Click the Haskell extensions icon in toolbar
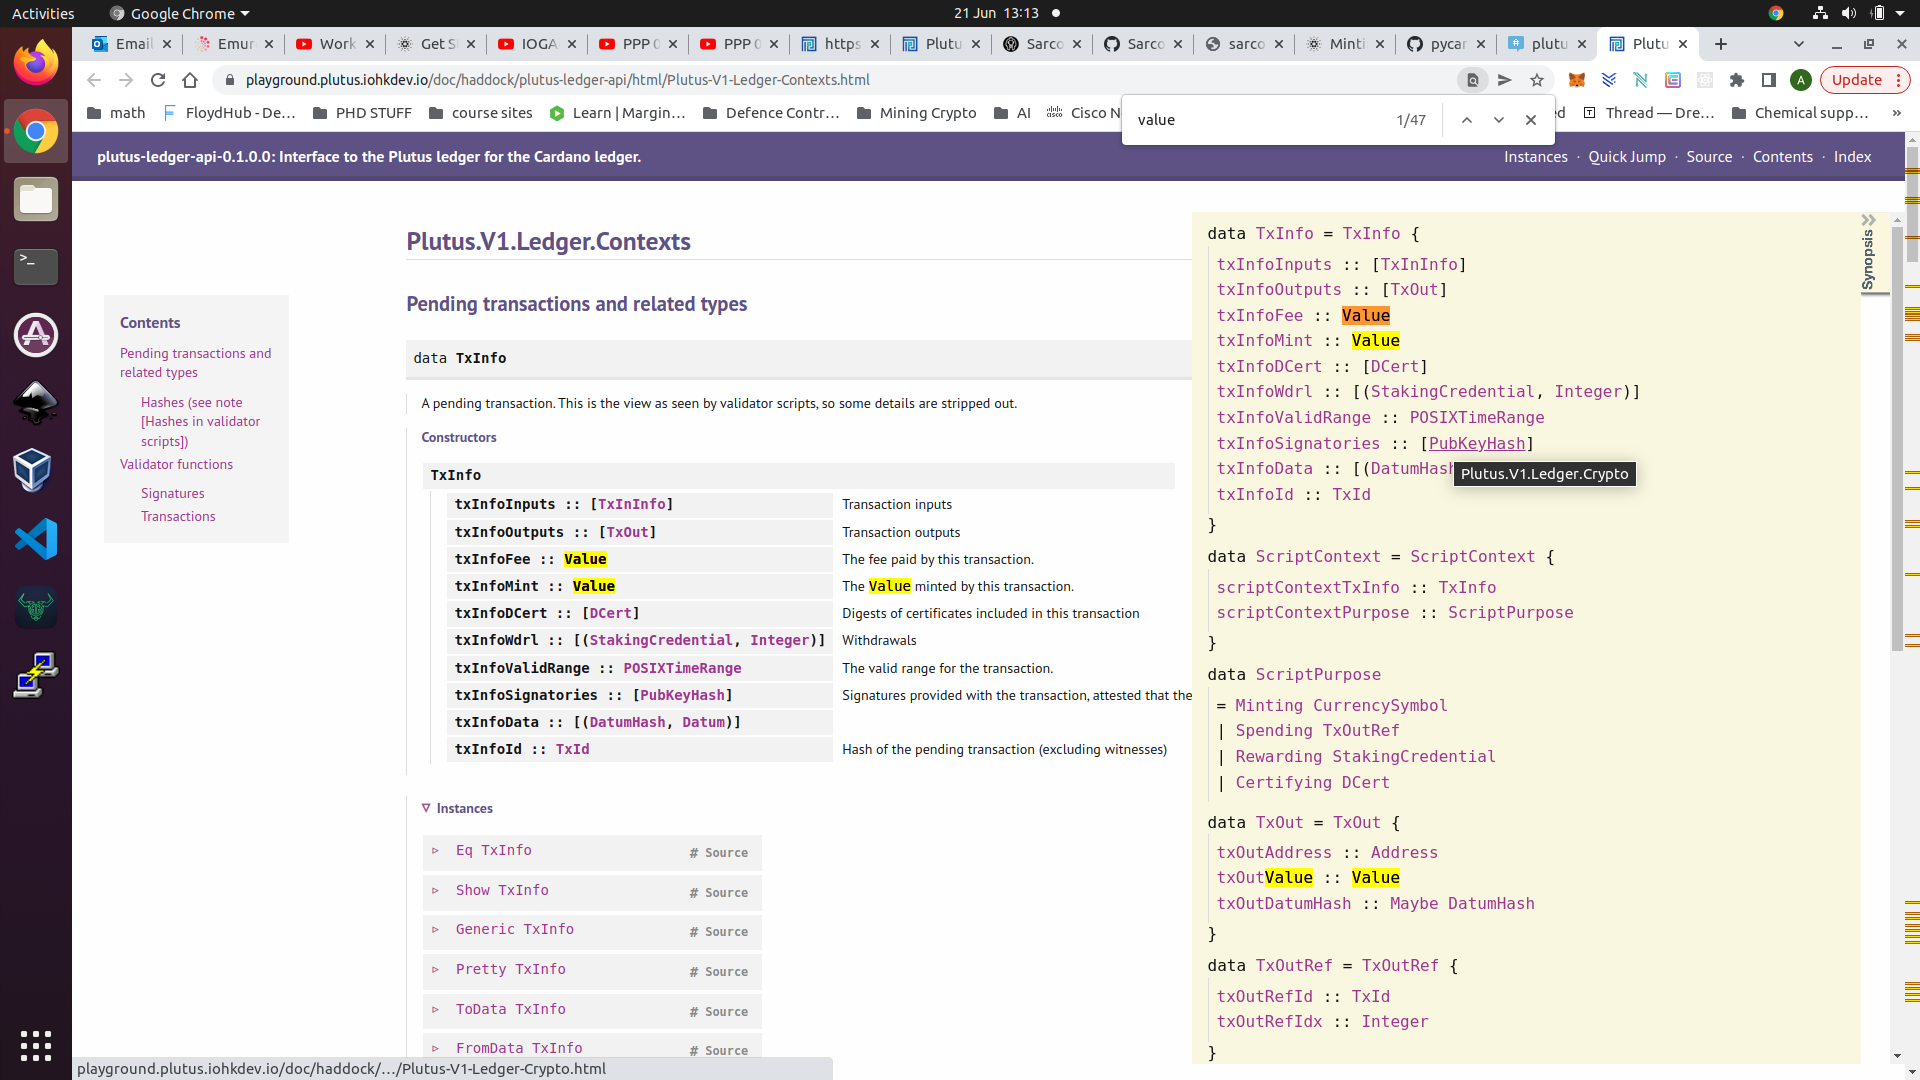Viewport: 1920px width, 1080px height. pos(1640,79)
